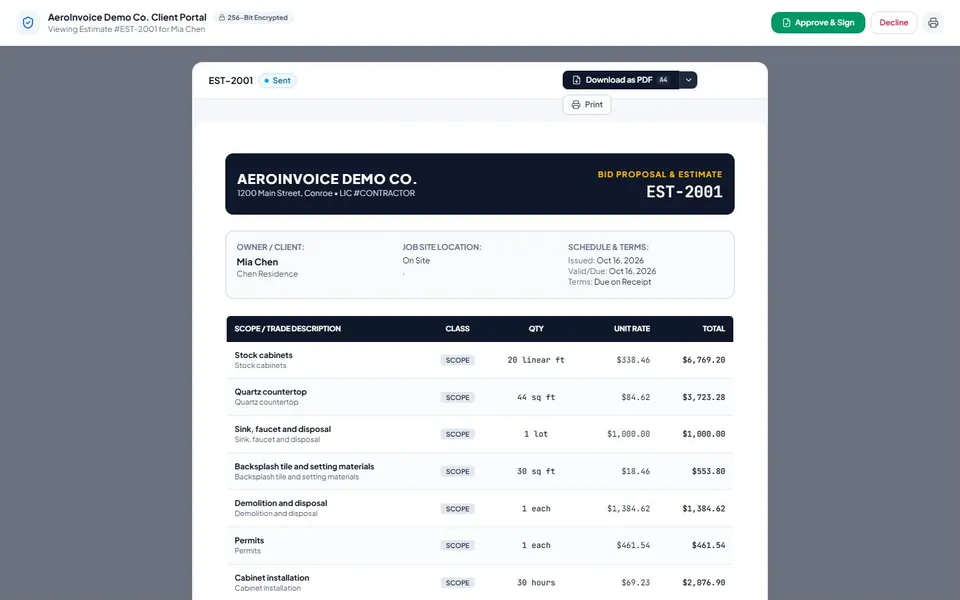Click the $553.80 total cell
This screenshot has width=960, height=600.
pos(708,471)
